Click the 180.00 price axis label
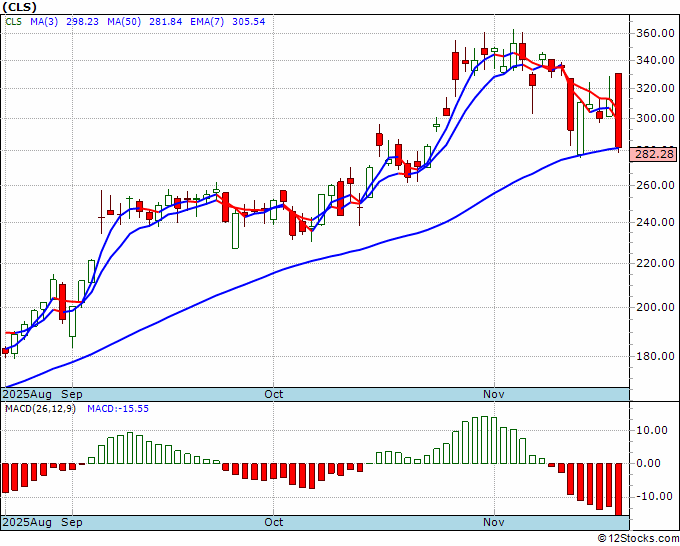 point(655,356)
